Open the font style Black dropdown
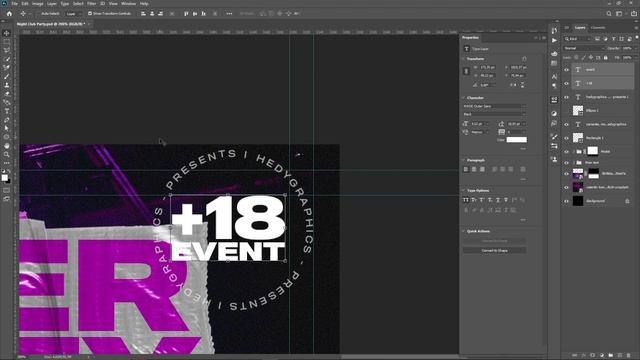This screenshot has height=360, width=640. click(x=494, y=114)
